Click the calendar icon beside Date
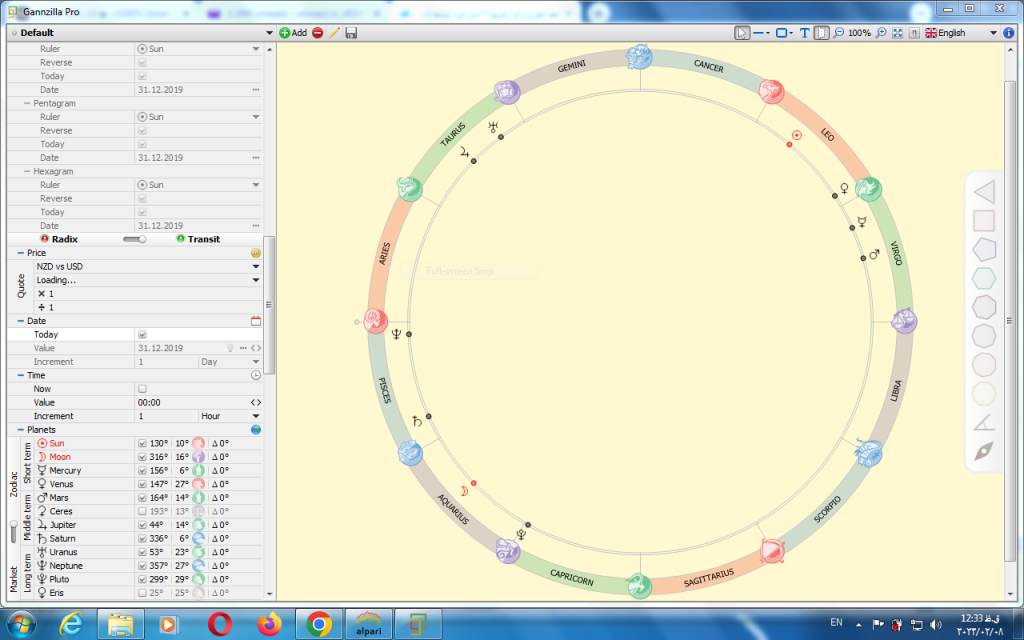1024x640 pixels. (256, 321)
